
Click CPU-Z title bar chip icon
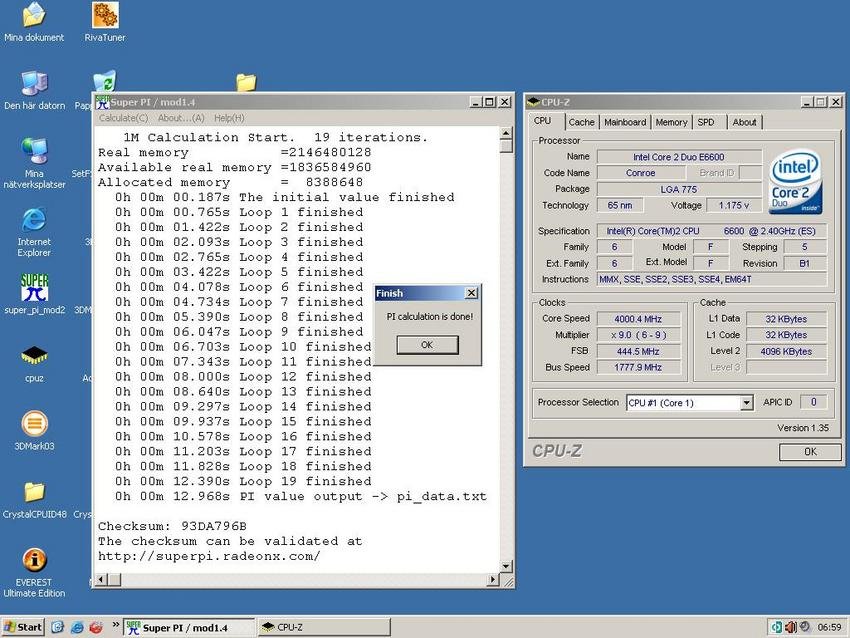(x=533, y=102)
